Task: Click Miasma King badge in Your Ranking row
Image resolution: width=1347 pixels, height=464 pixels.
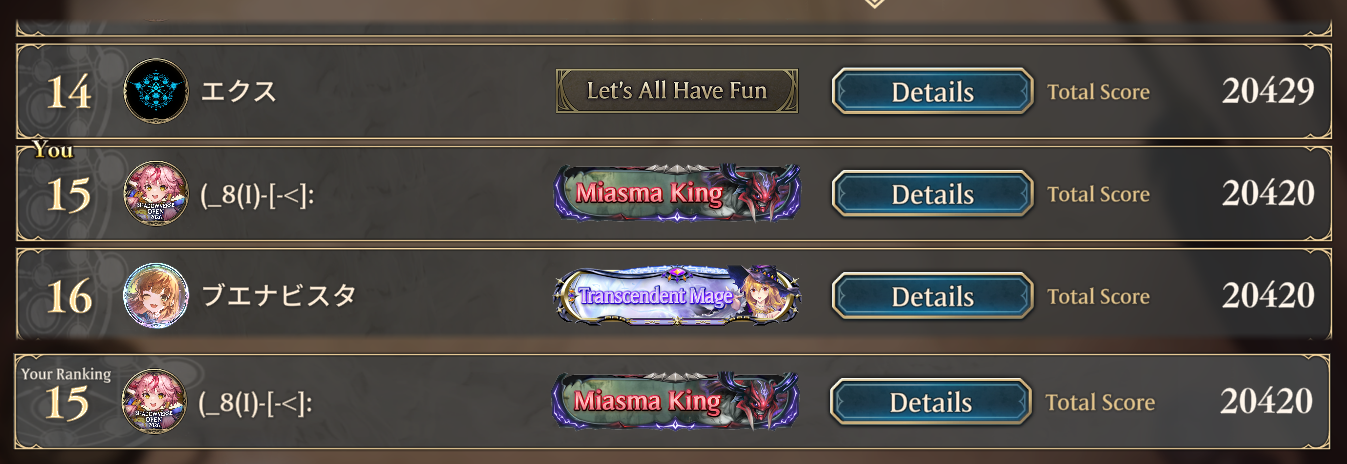Action: pyautogui.click(x=675, y=401)
